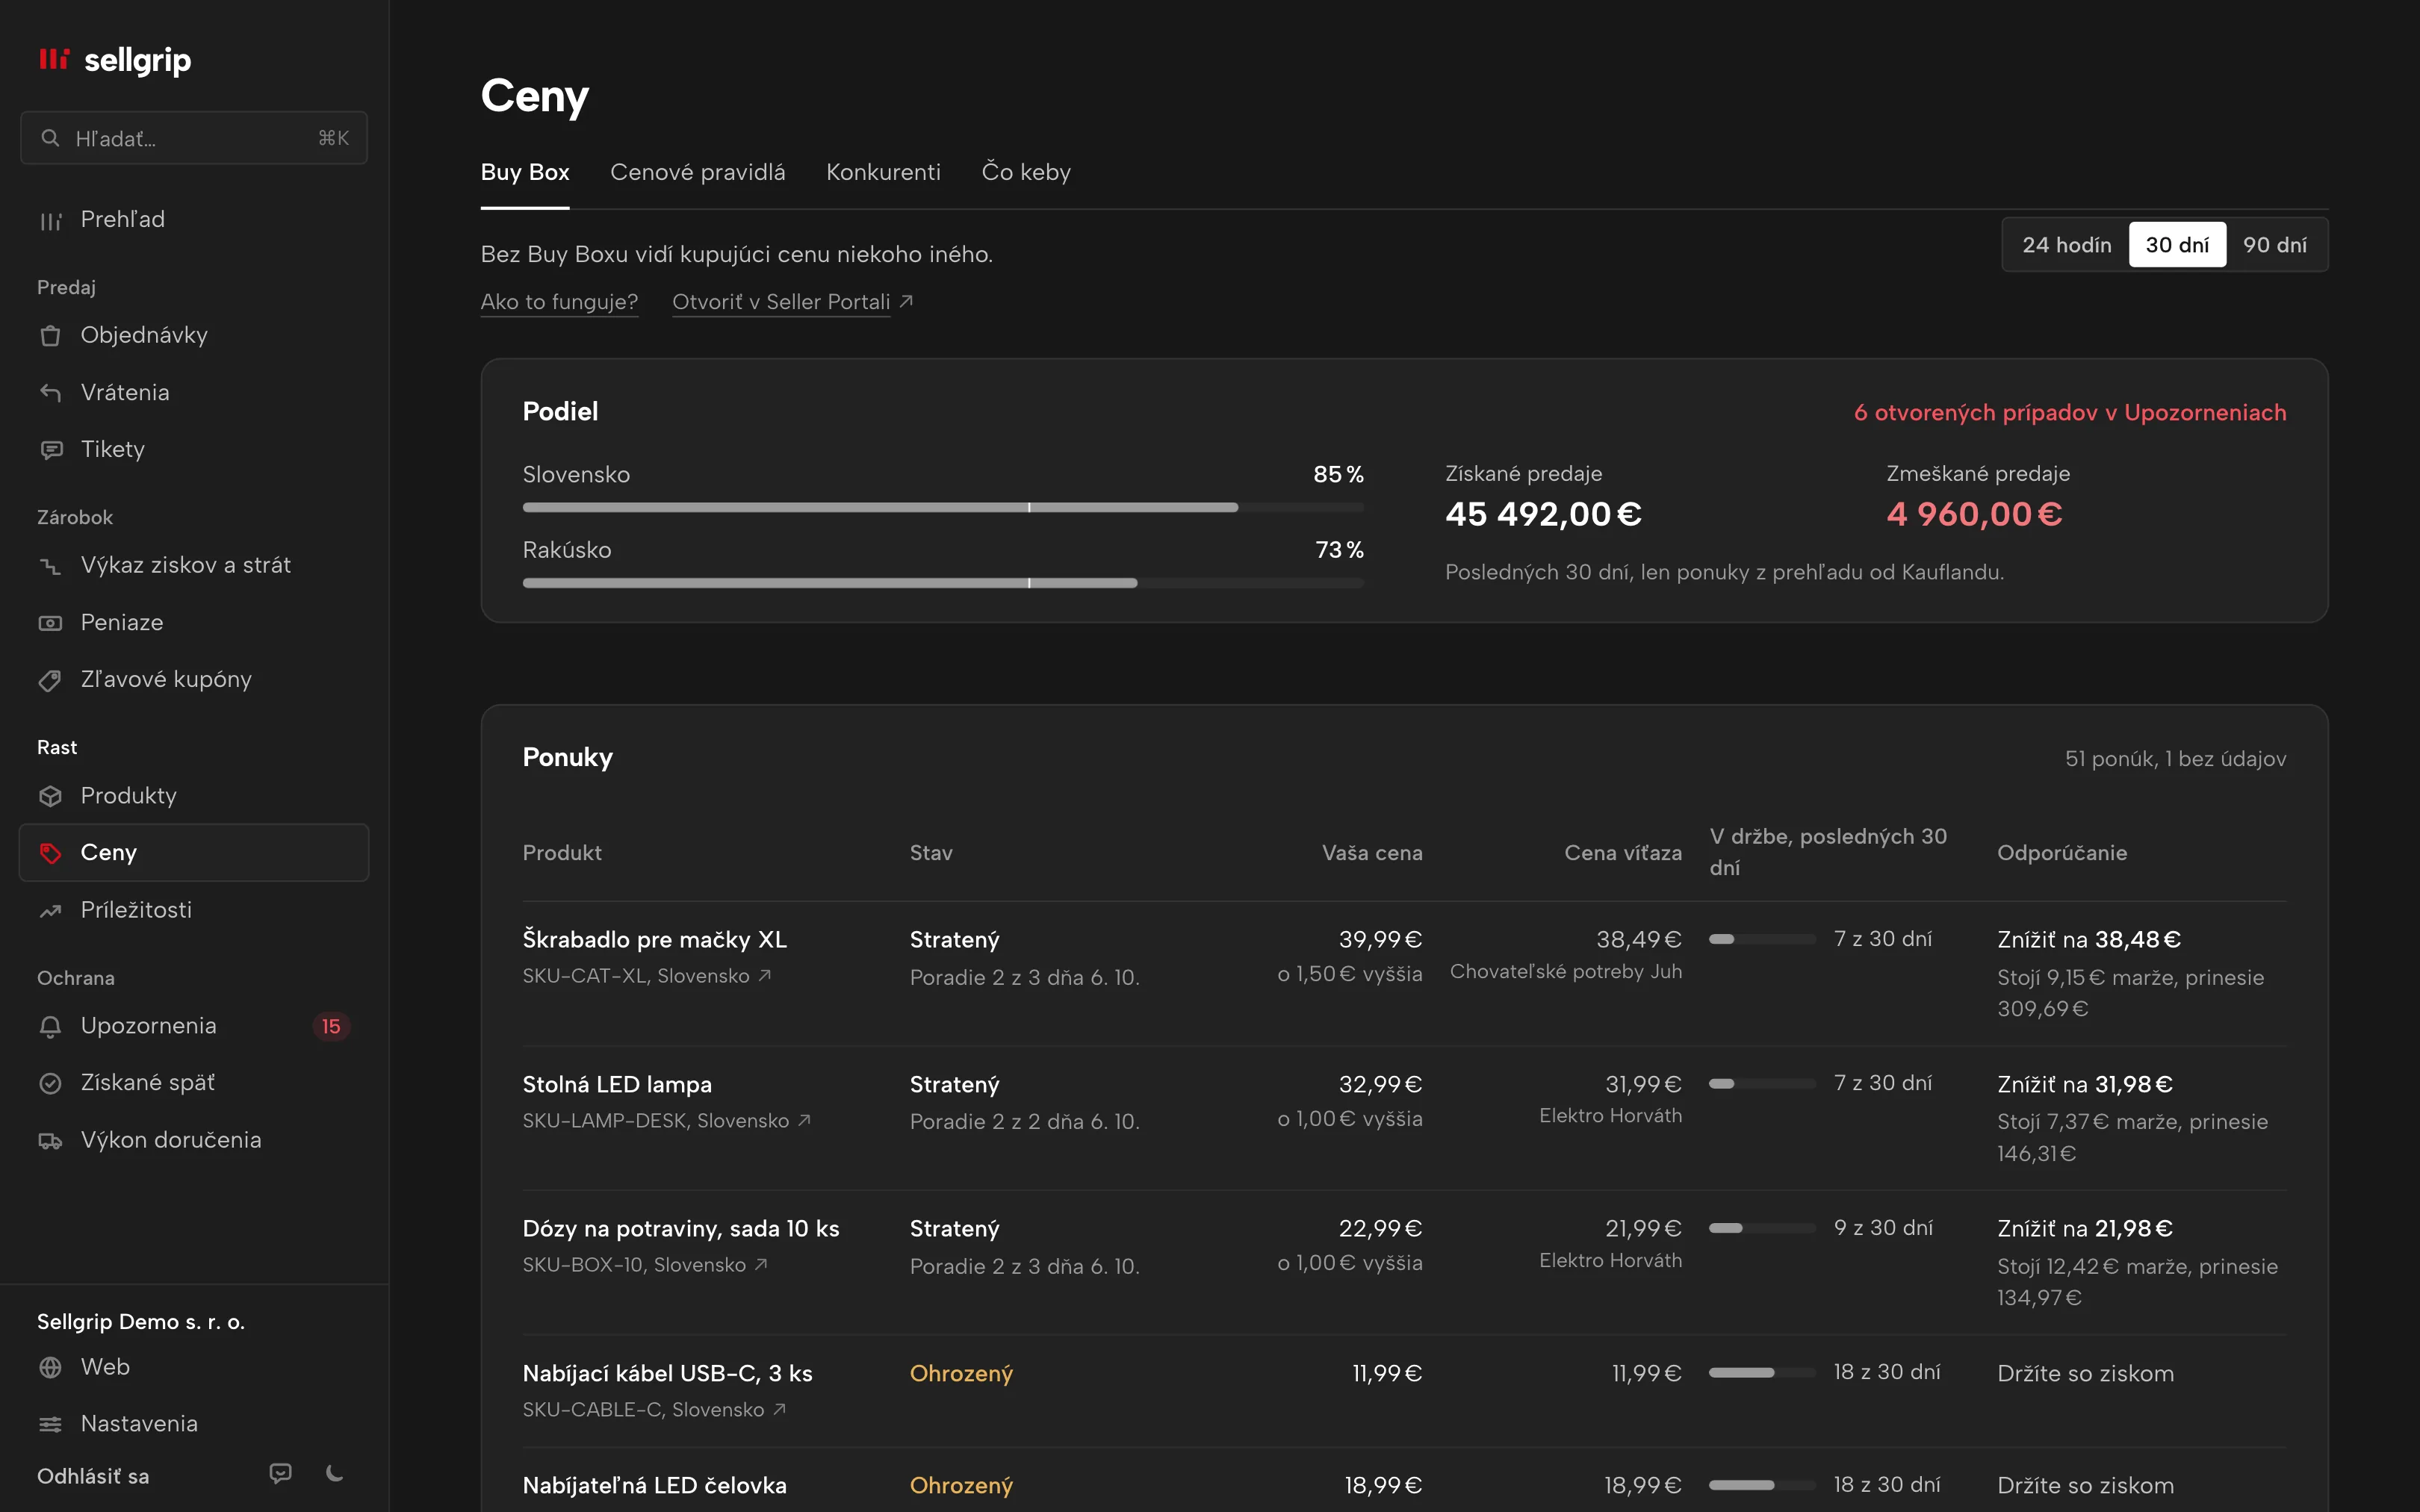Image resolution: width=2420 pixels, height=1512 pixels.
Task: Select the 90 dní time range
Action: (x=2275, y=245)
